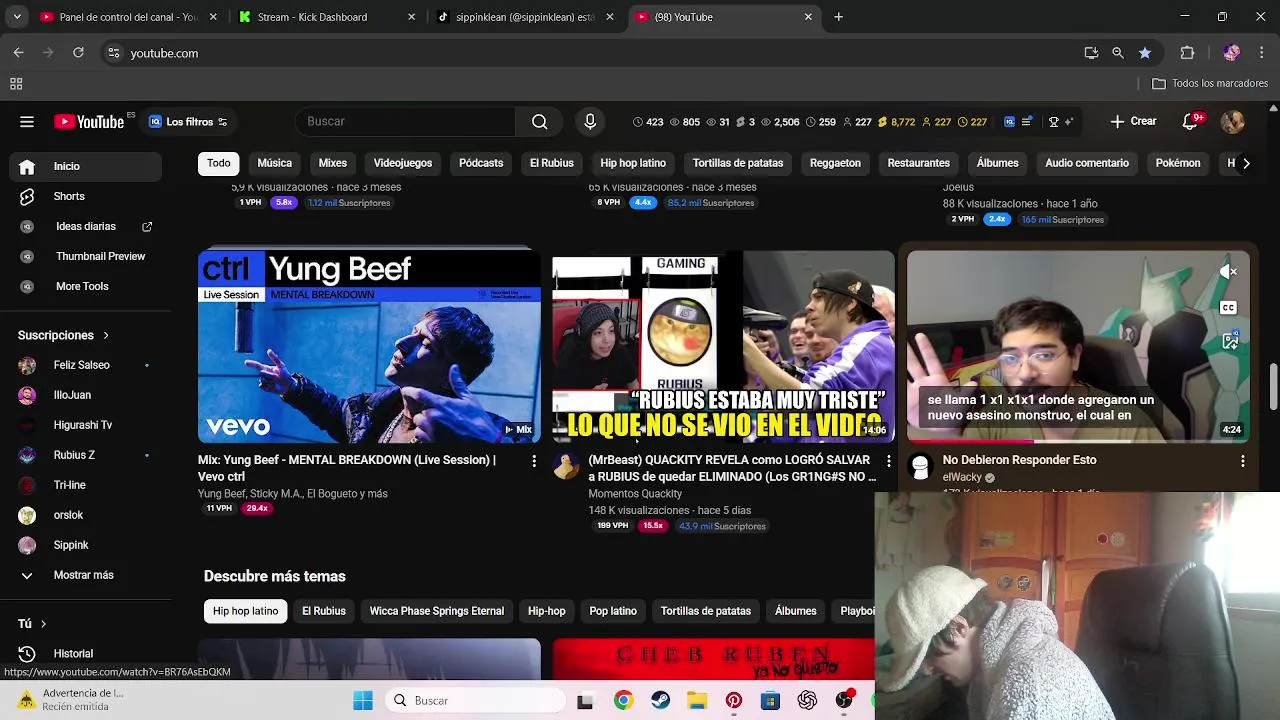Click the vidIQ sparkle icon beside trophy
This screenshot has width=1280, height=720.
point(1069,122)
